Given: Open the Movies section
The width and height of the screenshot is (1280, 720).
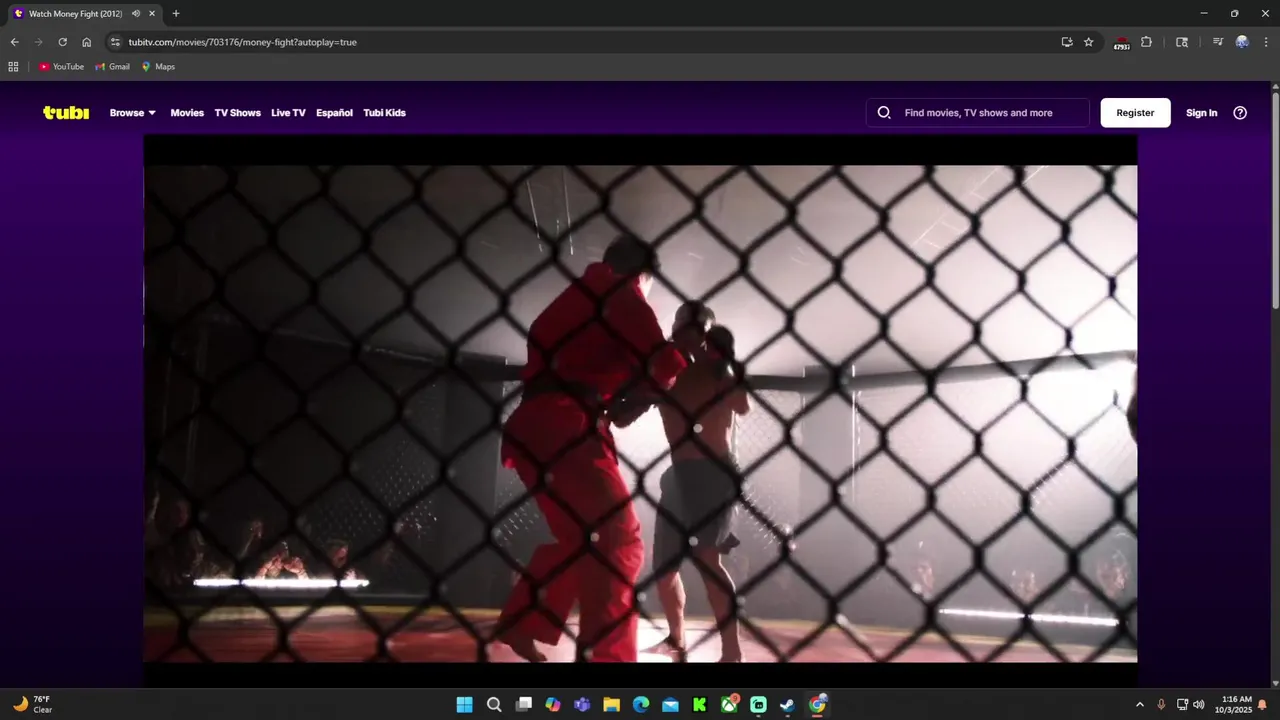Looking at the screenshot, I should [x=187, y=113].
